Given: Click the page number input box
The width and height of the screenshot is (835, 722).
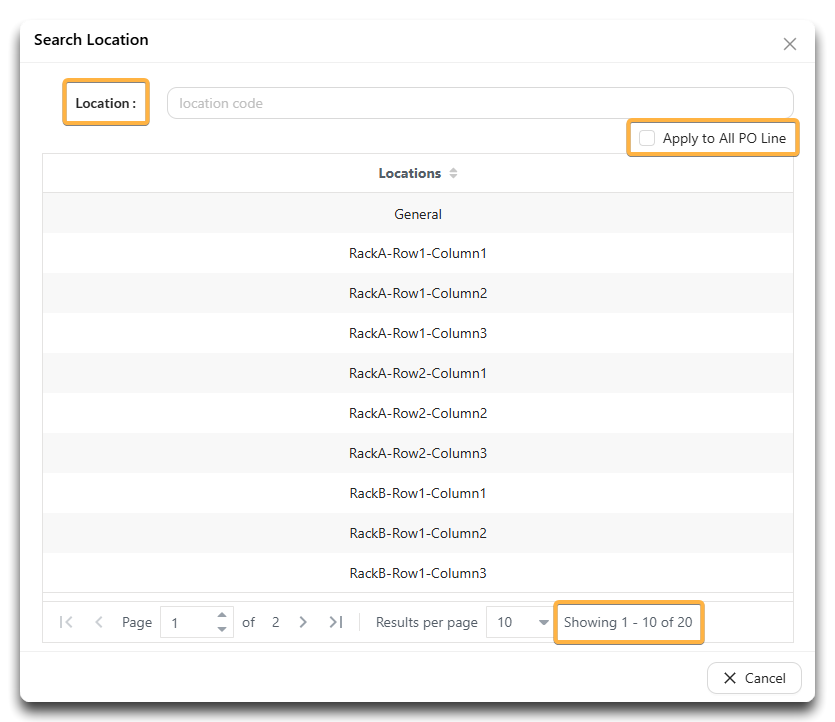Looking at the screenshot, I should point(189,622).
